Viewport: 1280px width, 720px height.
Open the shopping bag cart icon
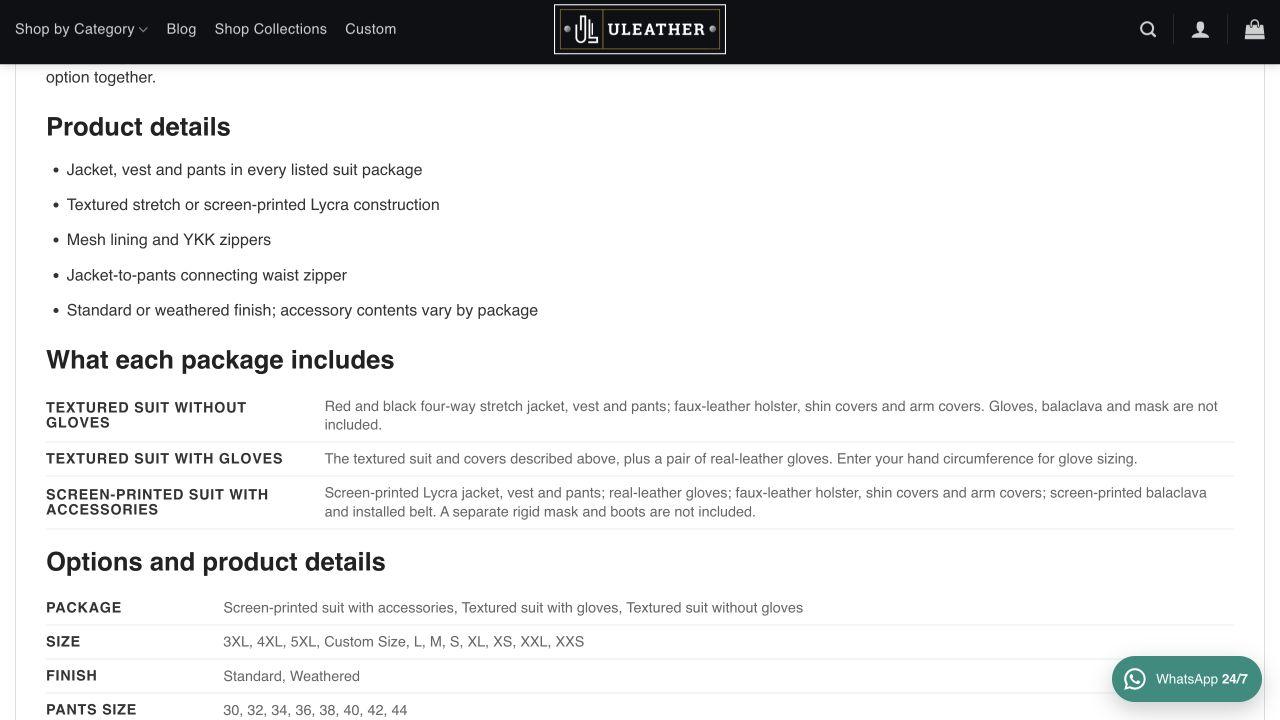[1254, 29]
